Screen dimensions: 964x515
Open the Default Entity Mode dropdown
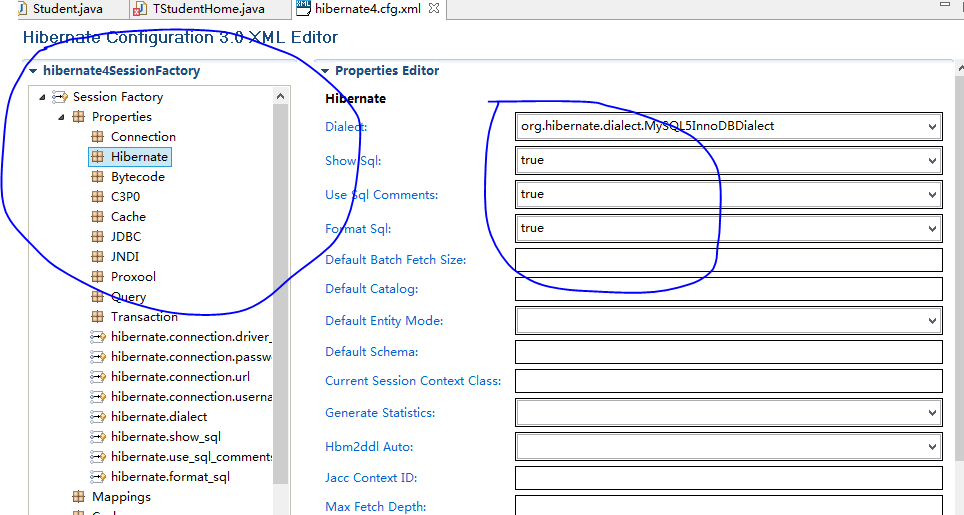click(x=932, y=321)
